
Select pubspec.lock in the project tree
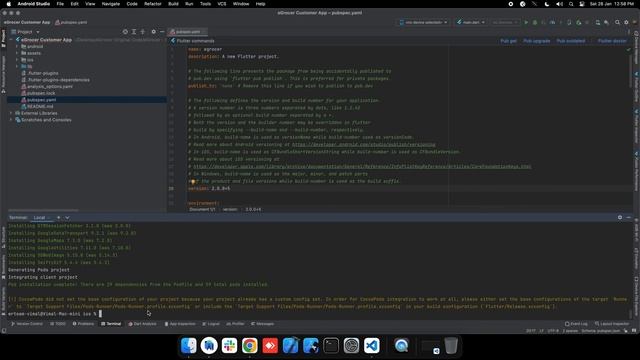pyautogui.click(x=41, y=93)
